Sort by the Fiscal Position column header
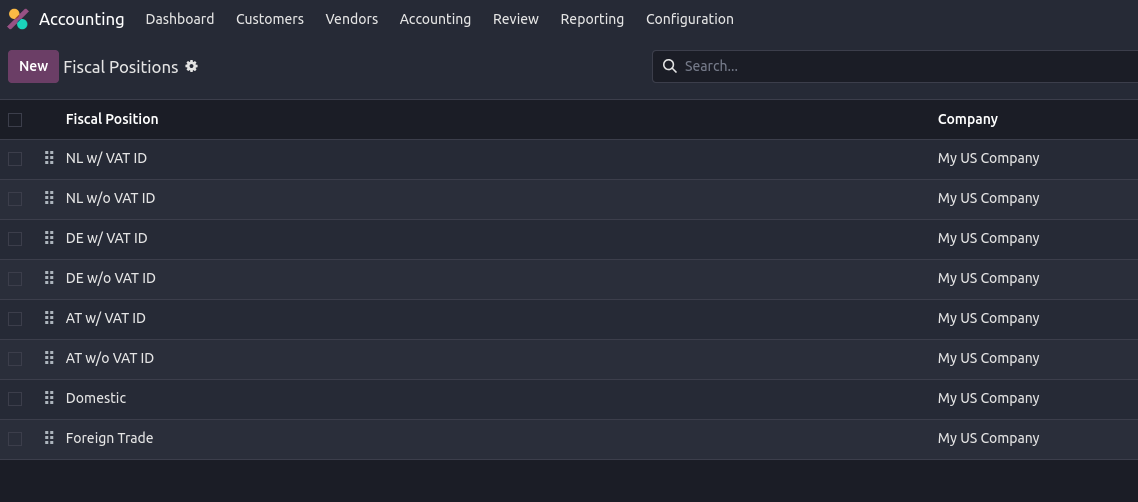Viewport: 1138px width, 502px height. tap(112, 119)
